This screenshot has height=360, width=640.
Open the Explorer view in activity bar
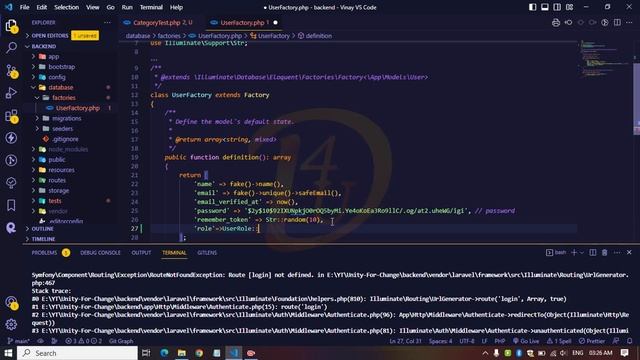(x=11, y=26)
